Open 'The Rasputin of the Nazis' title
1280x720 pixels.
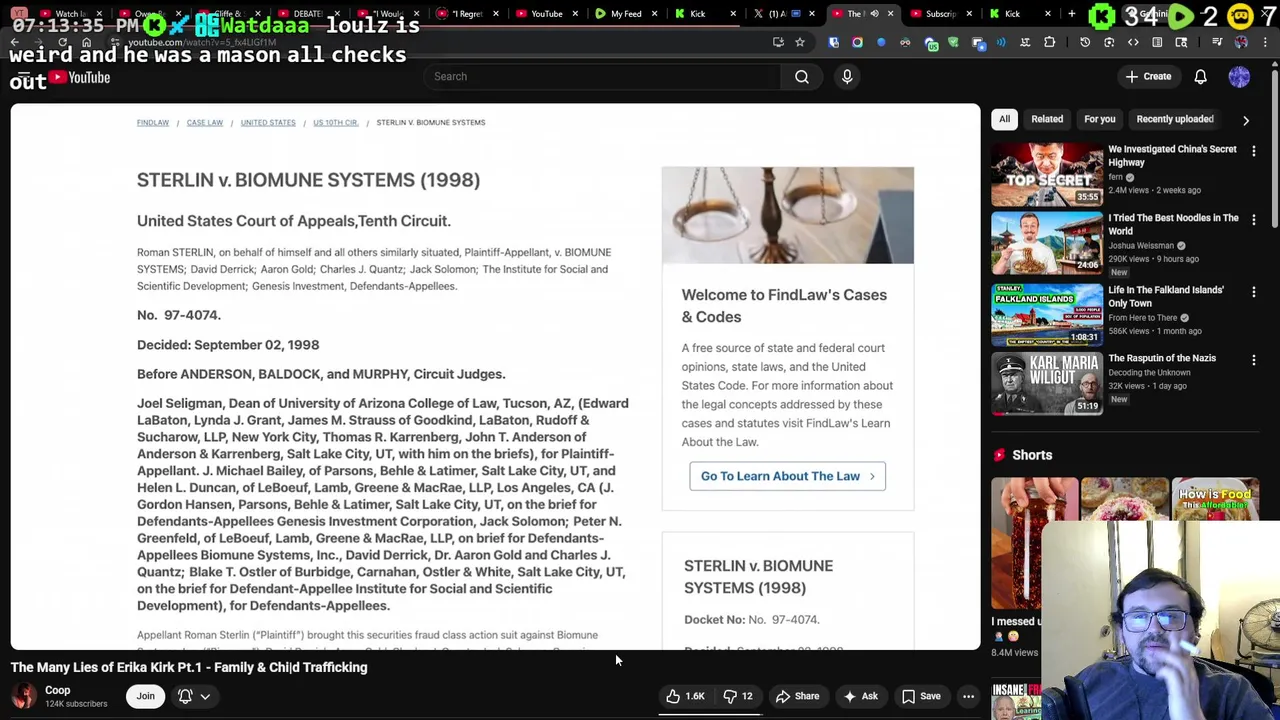(x=1162, y=358)
